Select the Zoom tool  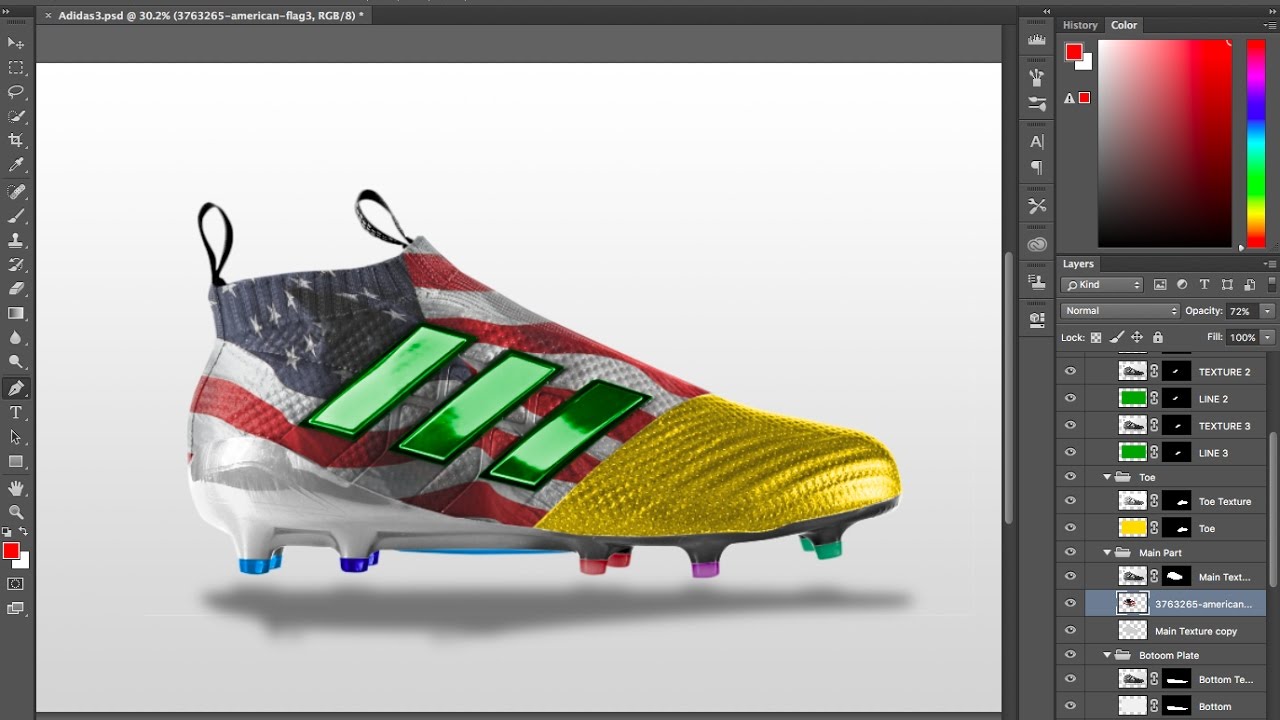pos(16,512)
